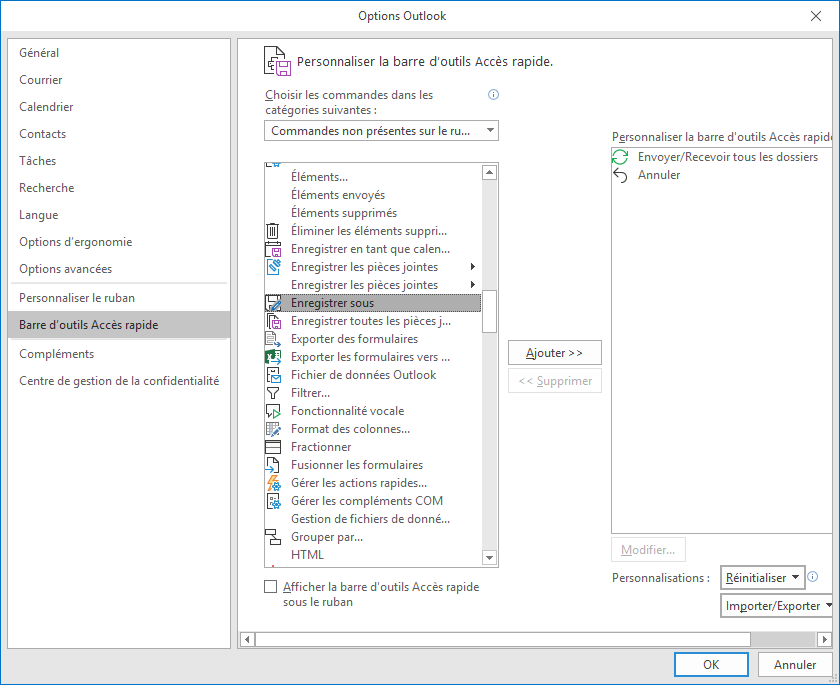Screen dimensions: 840x685
Task: Select the Grouper par icon
Action: click(273, 537)
